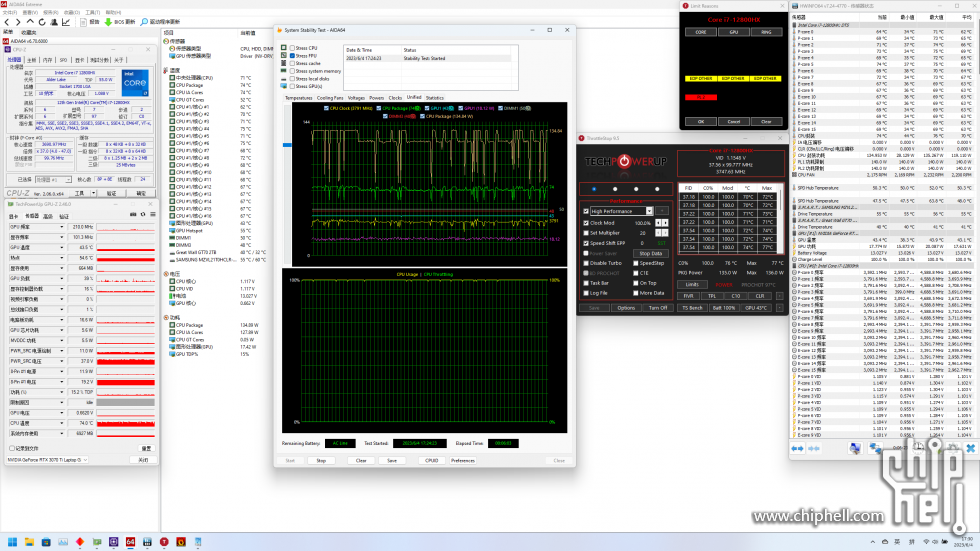The height and width of the screenshot is (551, 980).
Task: Click GPU-Z screenshot camera icon
Action: pyautogui.click(x=133, y=214)
